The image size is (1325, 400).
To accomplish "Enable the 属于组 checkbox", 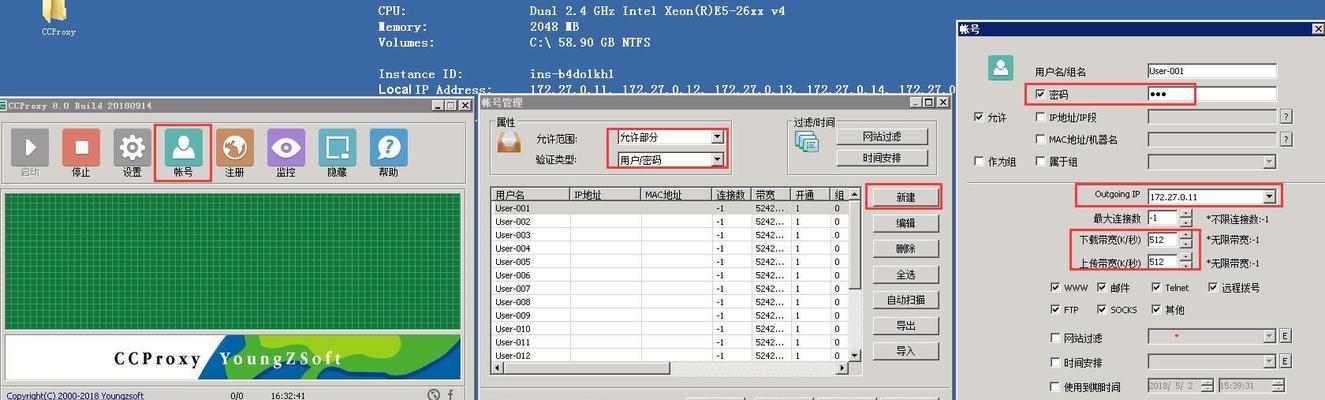I will 1040,161.
